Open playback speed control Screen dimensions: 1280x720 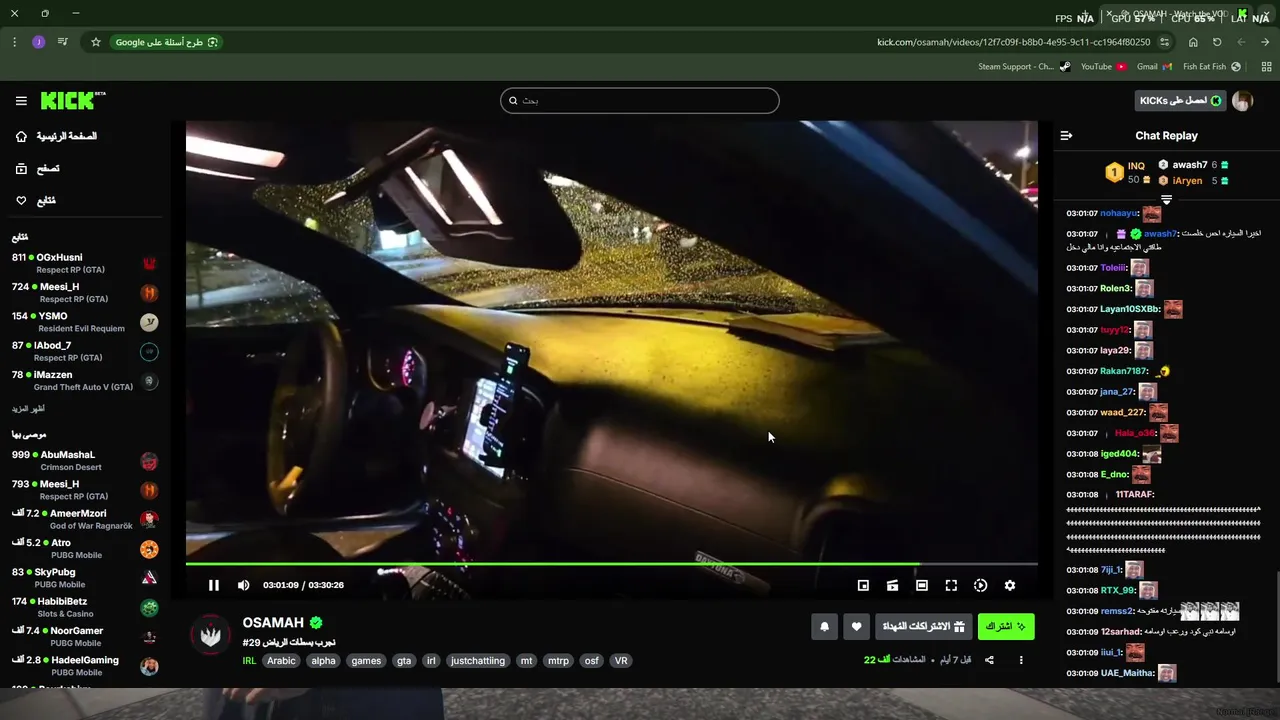(980, 585)
